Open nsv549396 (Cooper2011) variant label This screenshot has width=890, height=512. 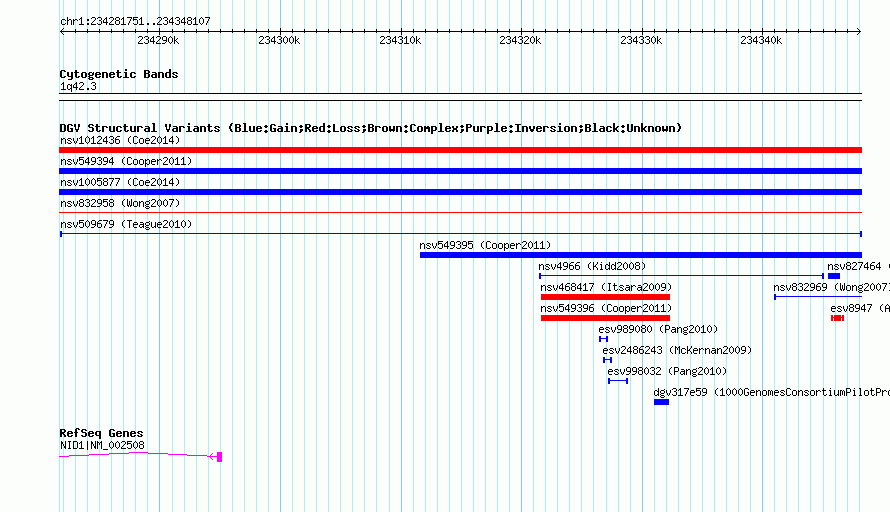(606, 308)
